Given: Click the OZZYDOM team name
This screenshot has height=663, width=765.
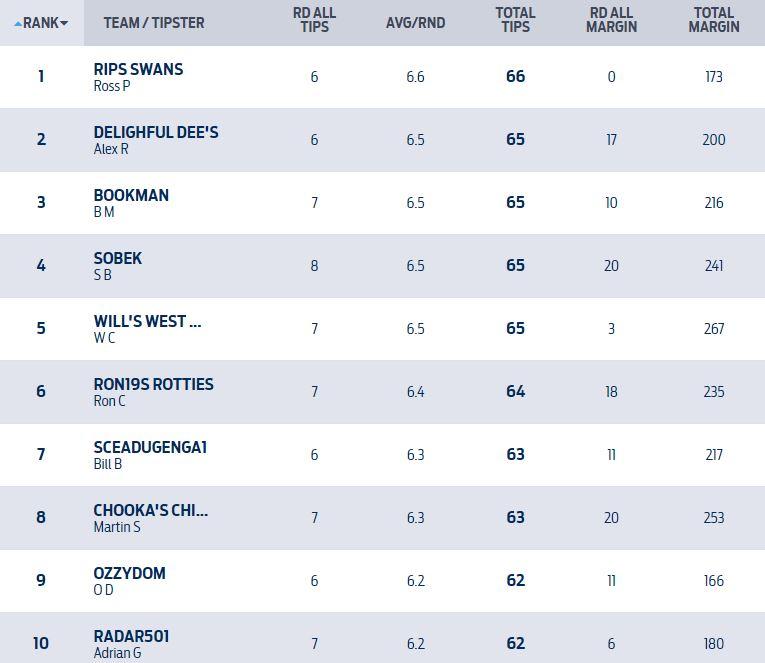Looking at the screenshot, I should [x=129, y=573].
